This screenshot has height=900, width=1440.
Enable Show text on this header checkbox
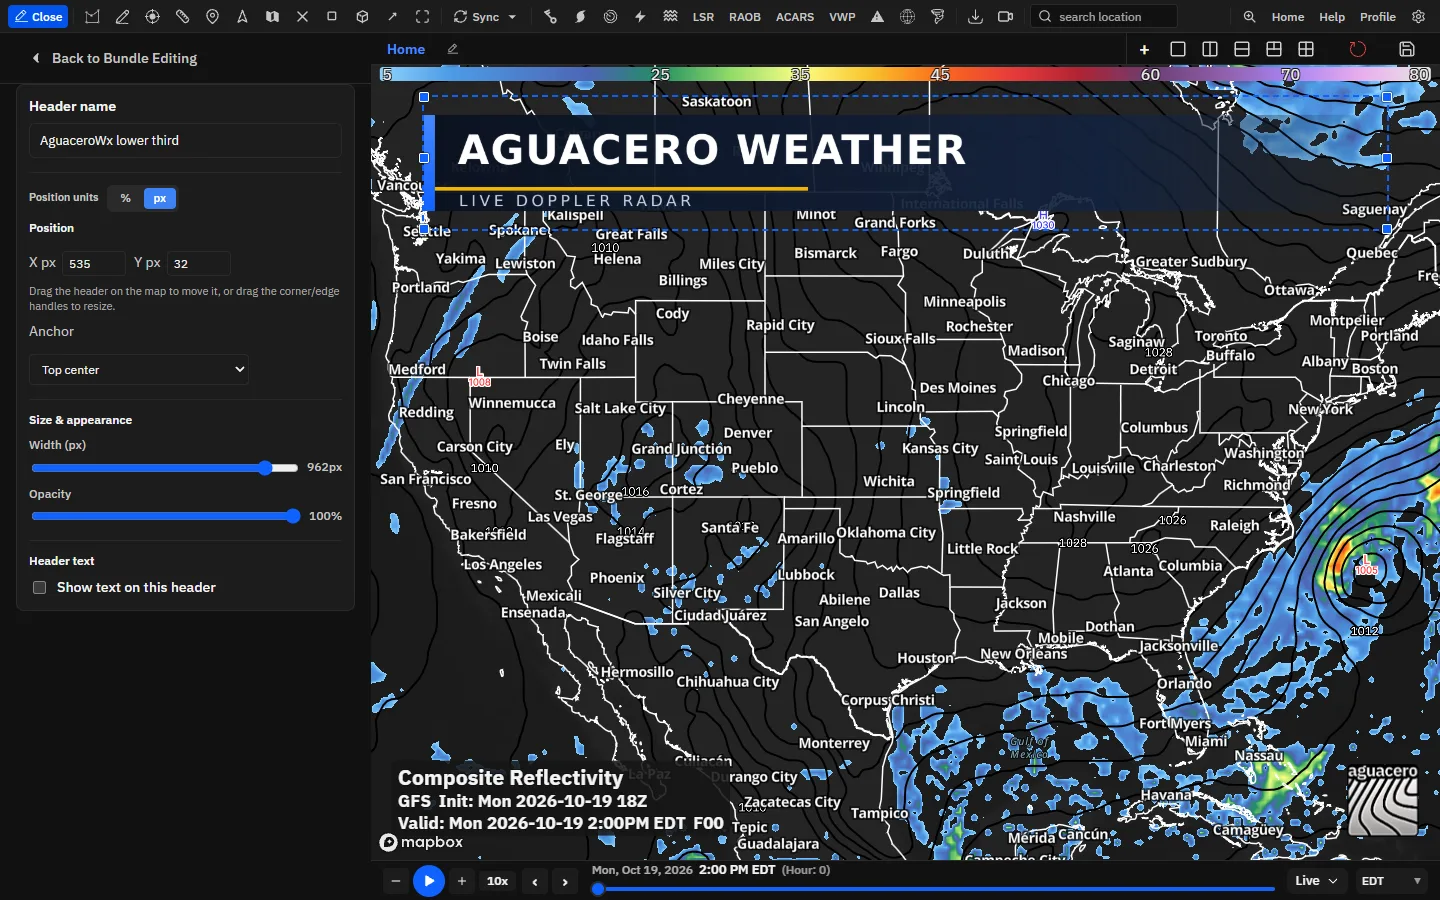click(x=40, y=588)
